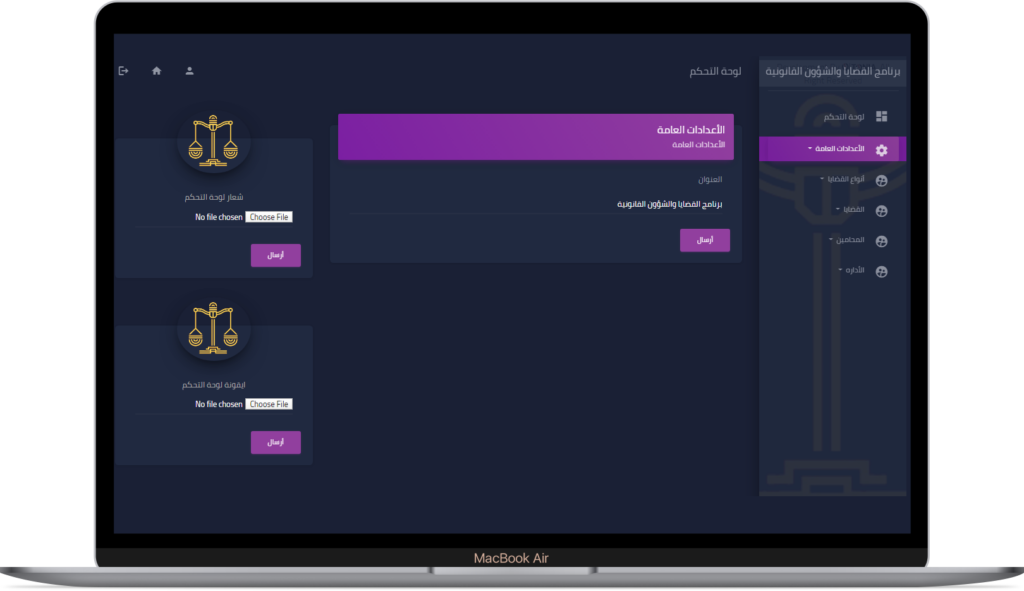
Task: Click the upper scales logo thumbnail
Action: tap(215, 140)
